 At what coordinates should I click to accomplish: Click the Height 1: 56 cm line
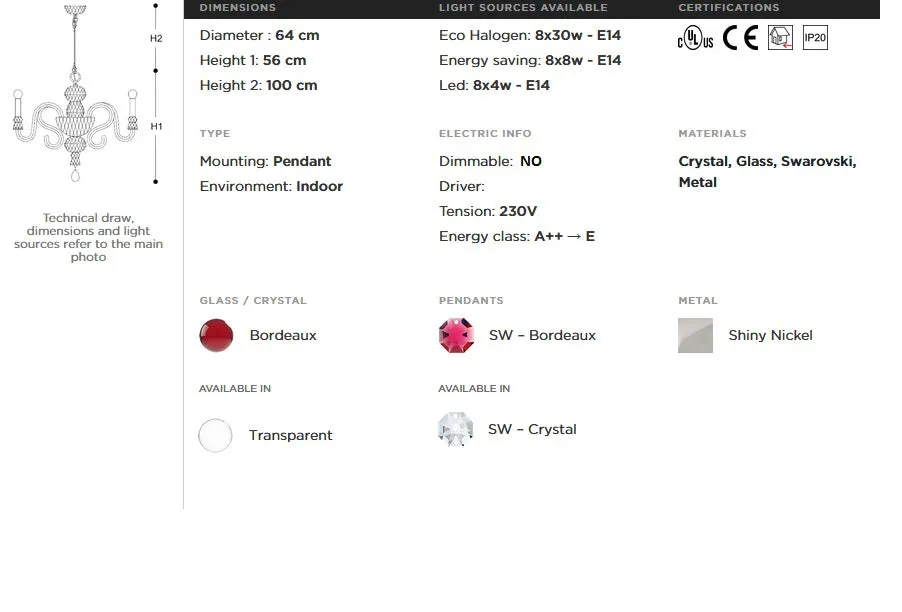click(253, 60)
